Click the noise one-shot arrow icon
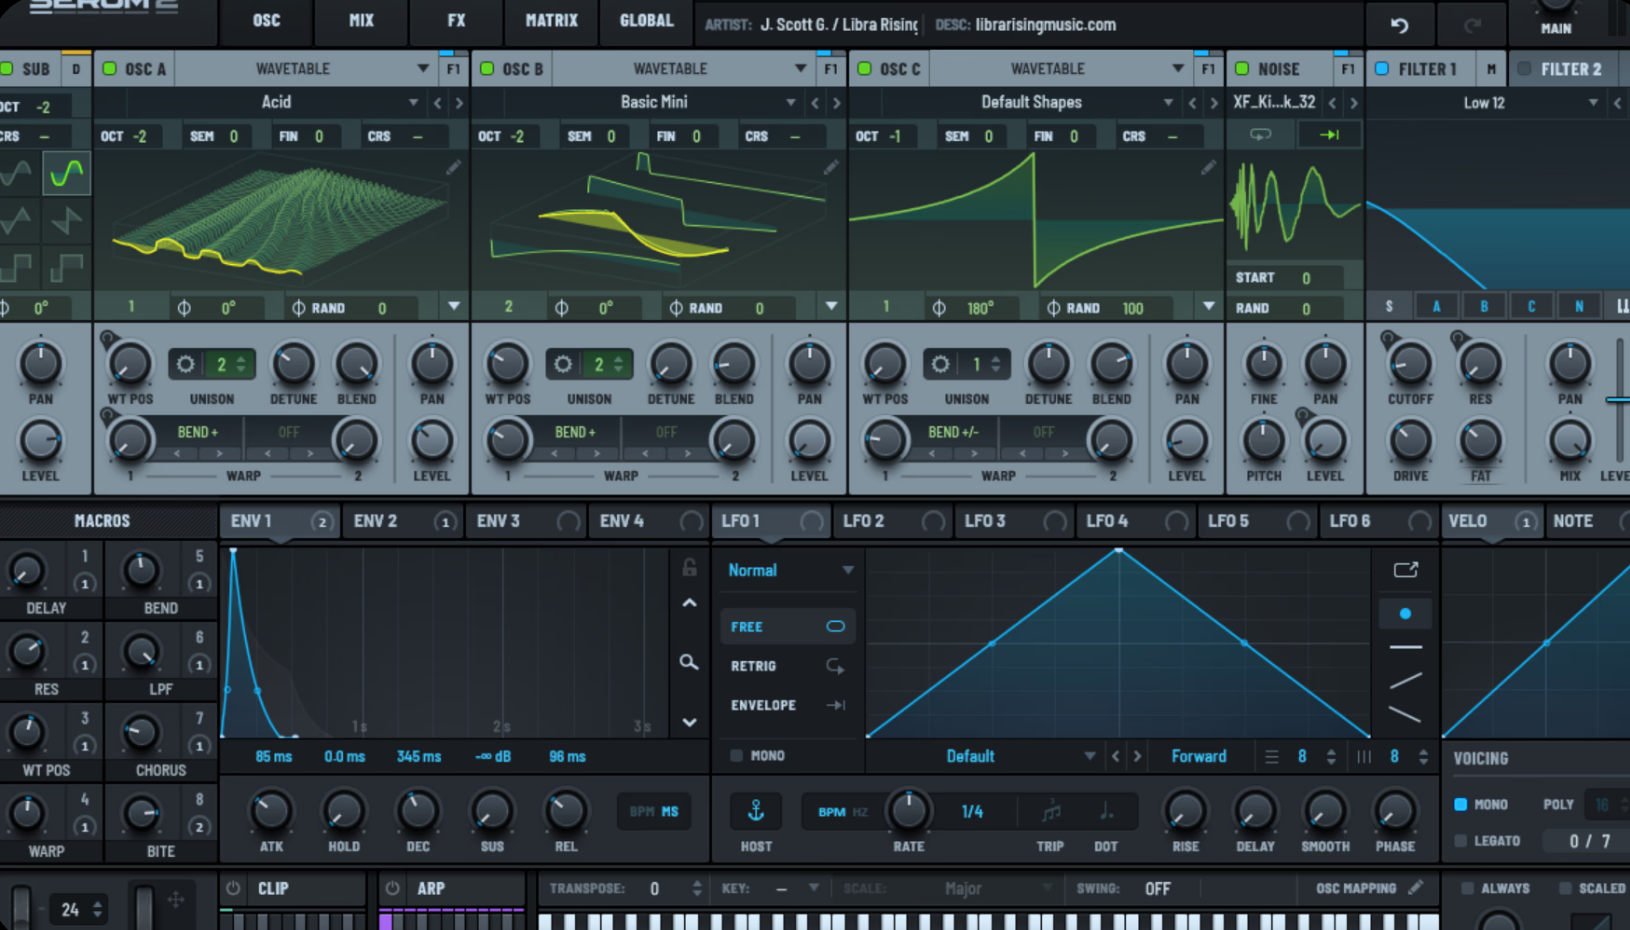This screenshot has width=1630, height=930. [1329, 134]
